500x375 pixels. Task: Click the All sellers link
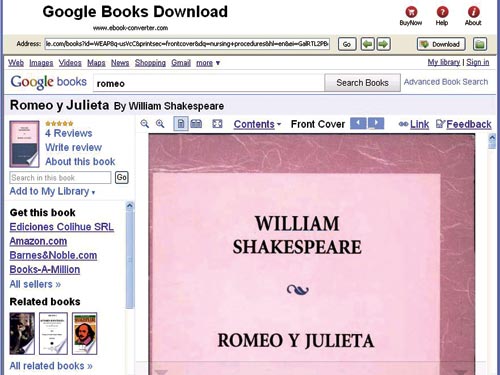point(35,284)
